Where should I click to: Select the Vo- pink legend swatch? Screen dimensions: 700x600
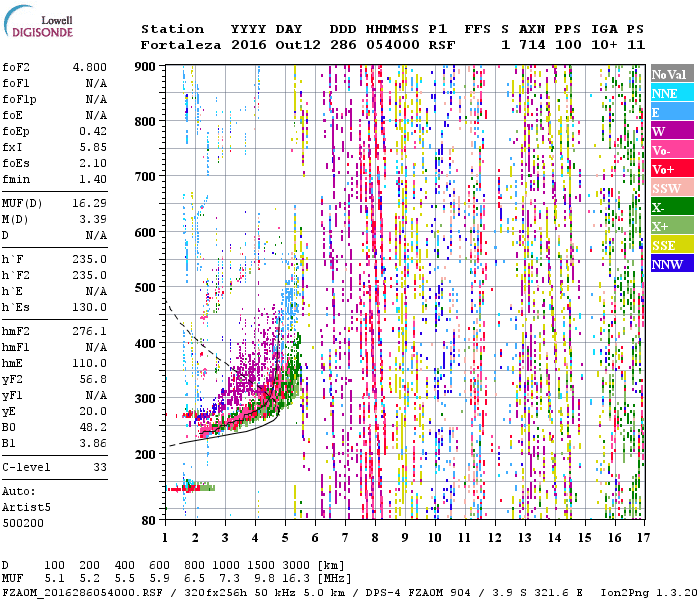(x=672, y=150)
